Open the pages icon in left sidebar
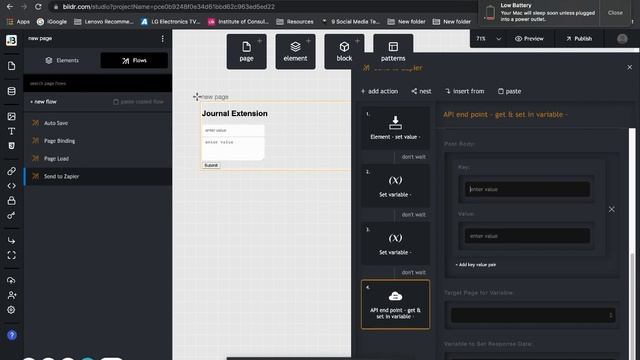The width and height of the screenshot is (640, 360). pyautogui.click(x=11, y=66)
